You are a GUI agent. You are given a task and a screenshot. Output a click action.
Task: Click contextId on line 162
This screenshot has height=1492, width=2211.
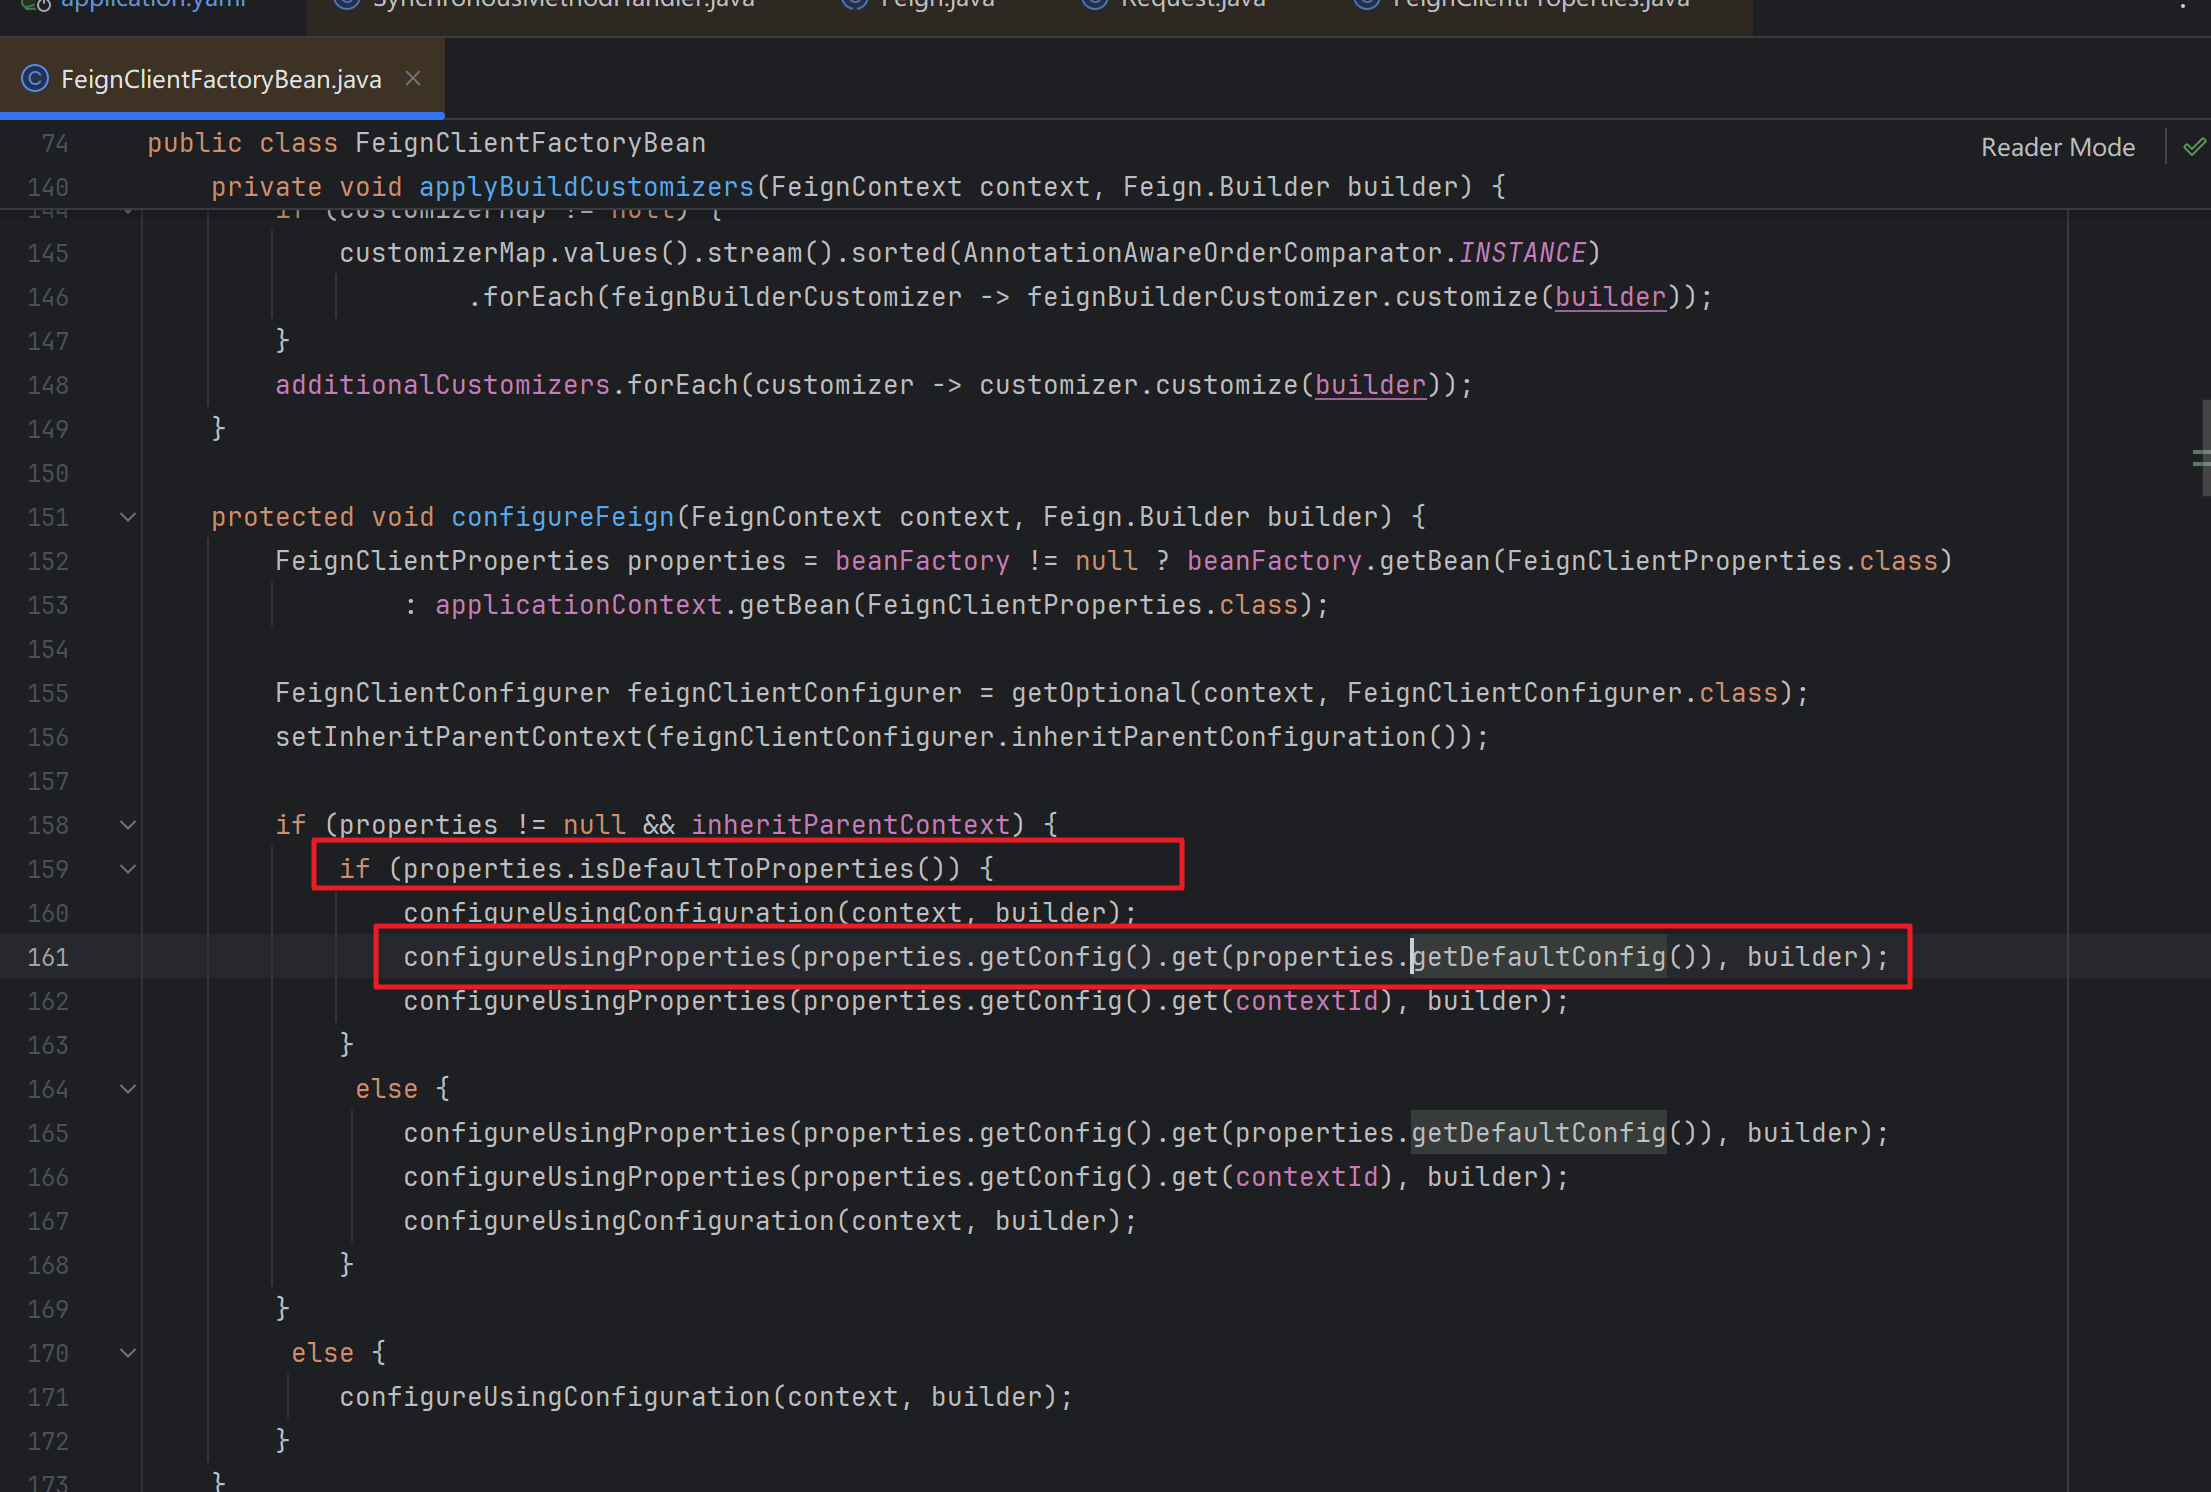[1307, 1001]
